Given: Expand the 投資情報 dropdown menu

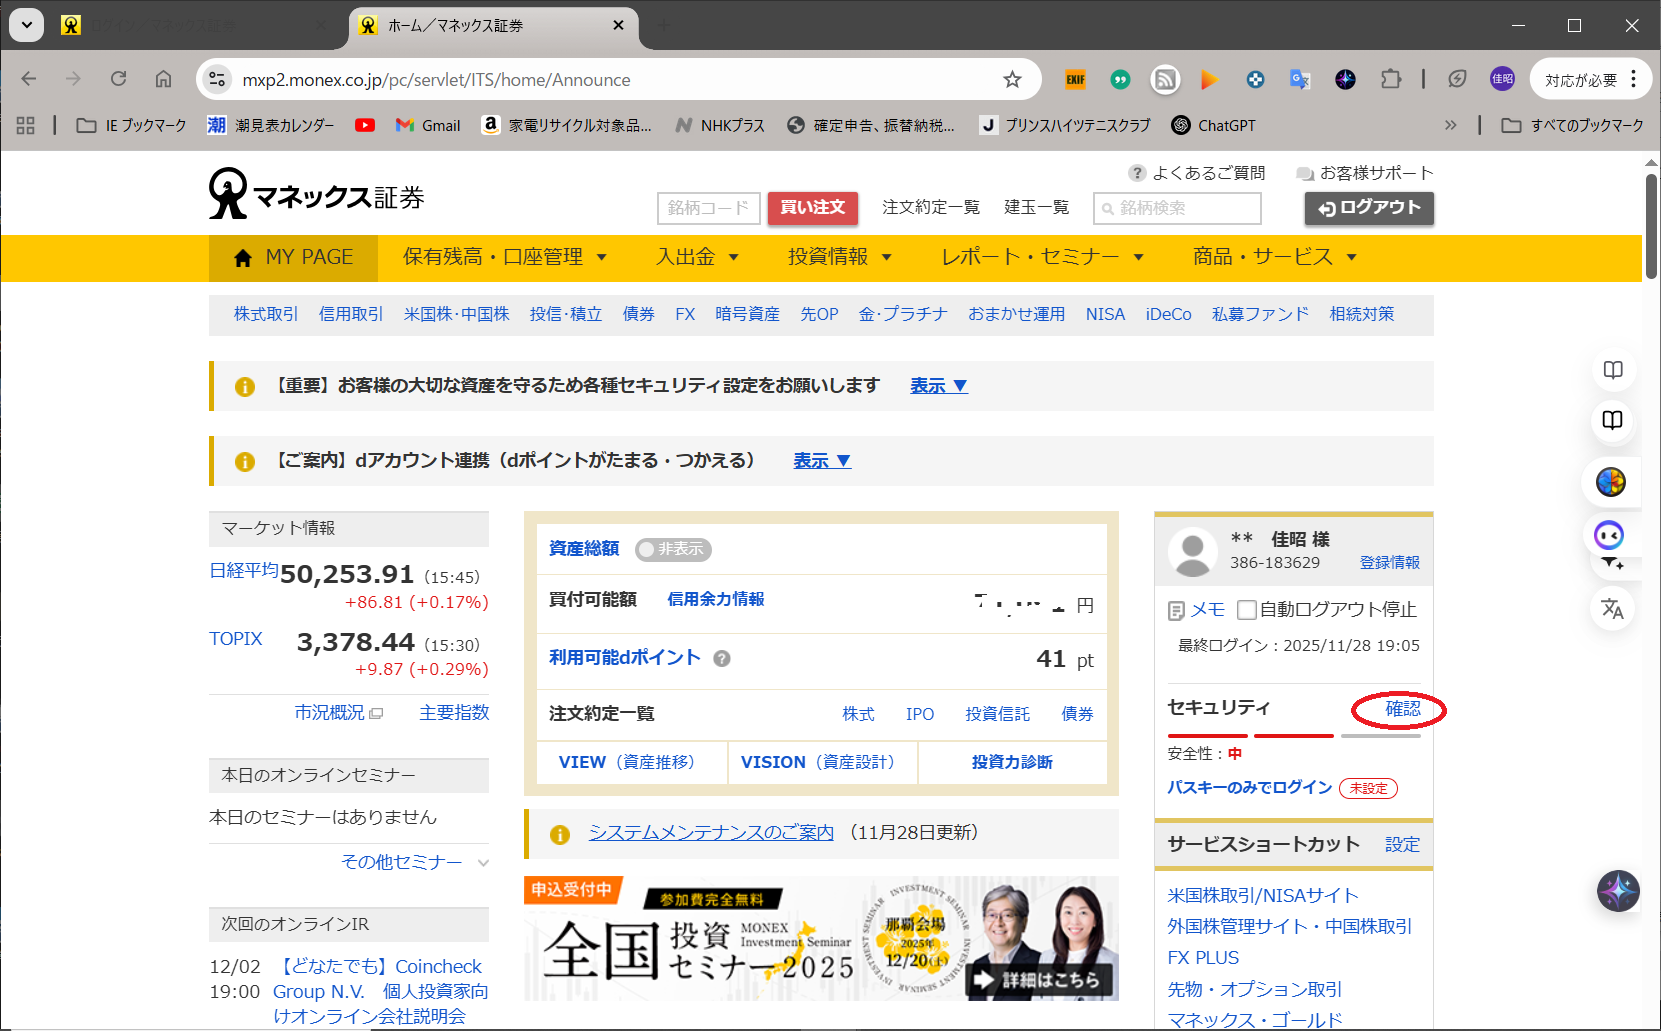Looking at the screenshot, I should point(839,257).
